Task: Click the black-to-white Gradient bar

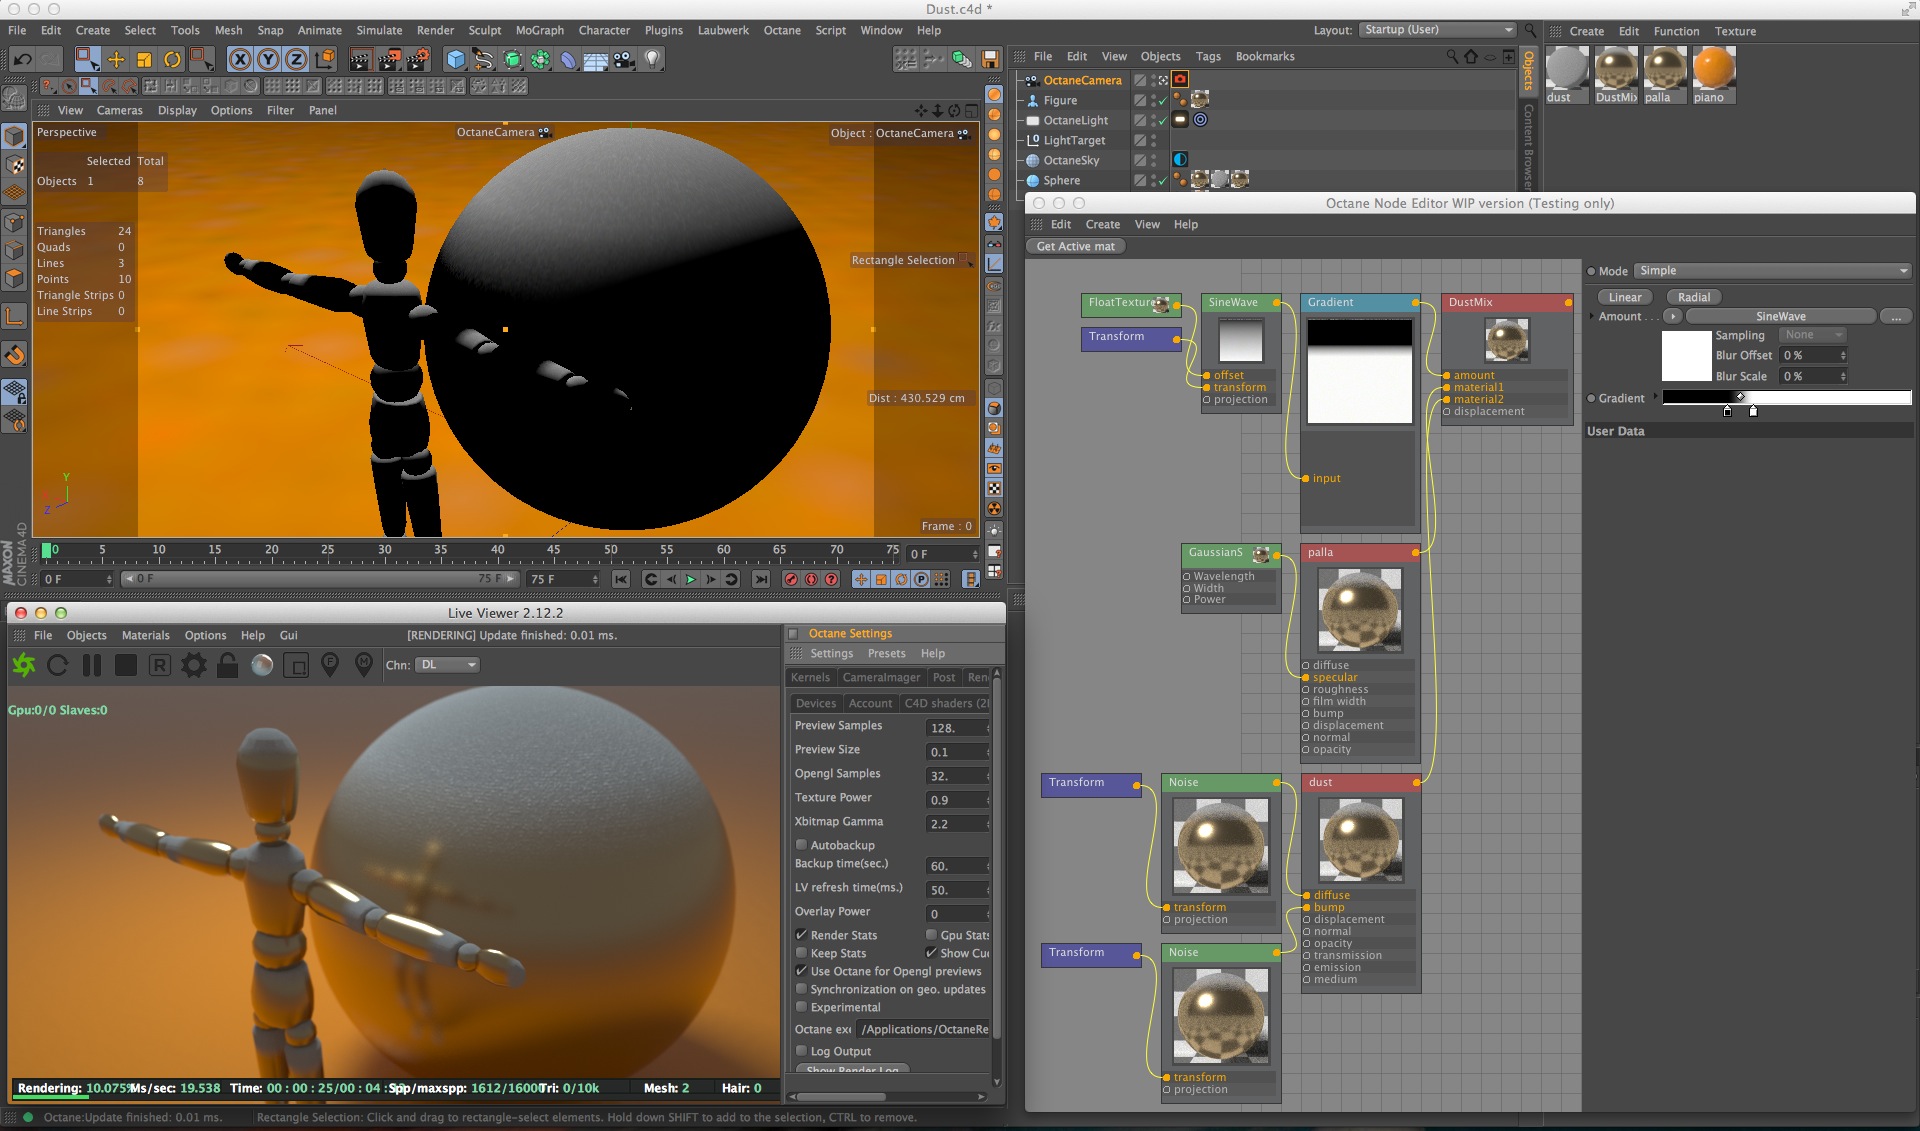Action: pyautogui.click(x=1786, y=398)
